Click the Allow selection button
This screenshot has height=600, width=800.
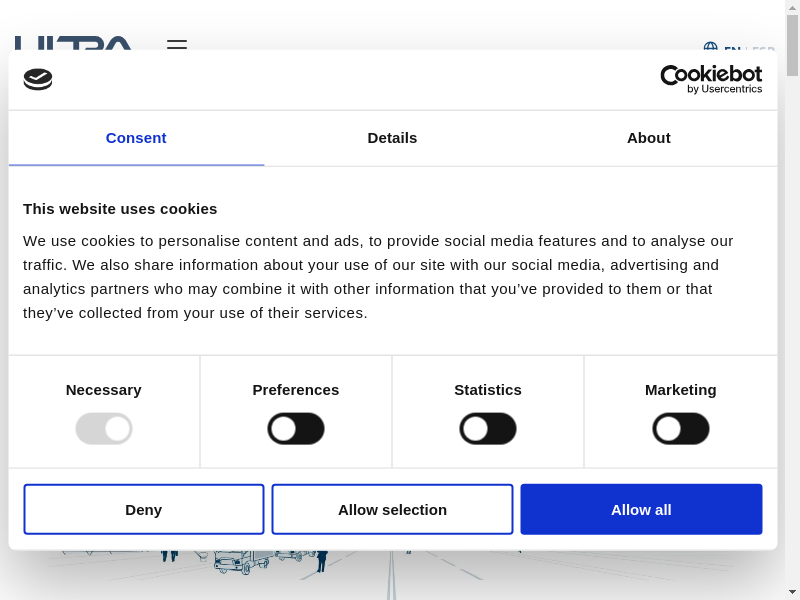(392, 509)
